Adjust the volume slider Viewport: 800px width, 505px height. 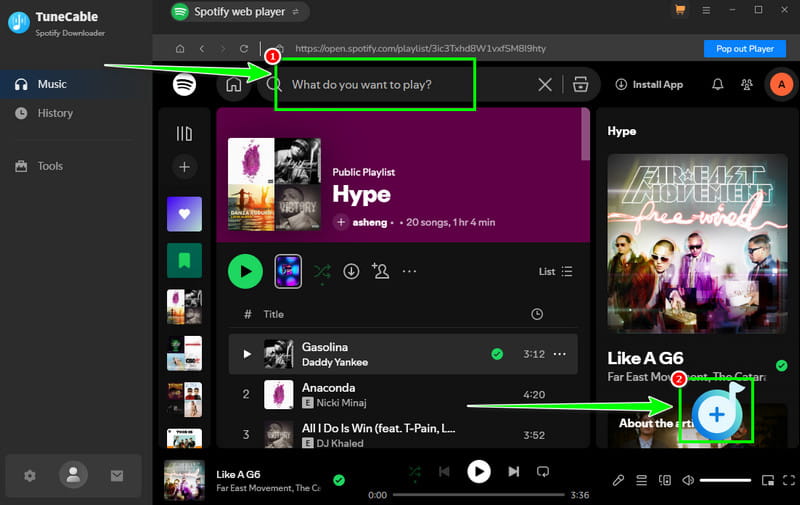click(725, 480)
